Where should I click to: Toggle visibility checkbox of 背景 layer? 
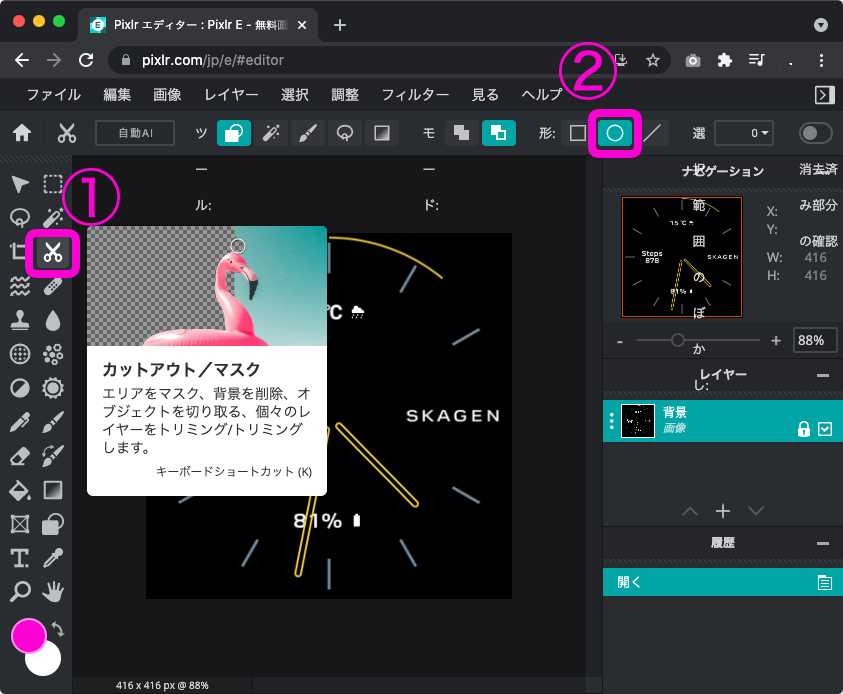point(825,428)
